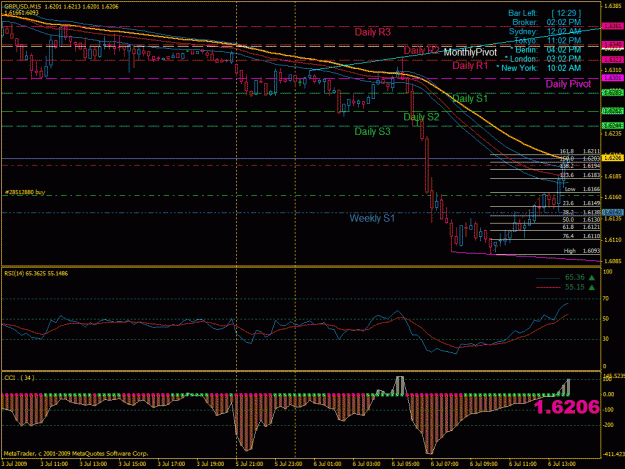Click the Daily S3 support label
Viewport: 625px width, 469px height.
click(x=373, y=131)
